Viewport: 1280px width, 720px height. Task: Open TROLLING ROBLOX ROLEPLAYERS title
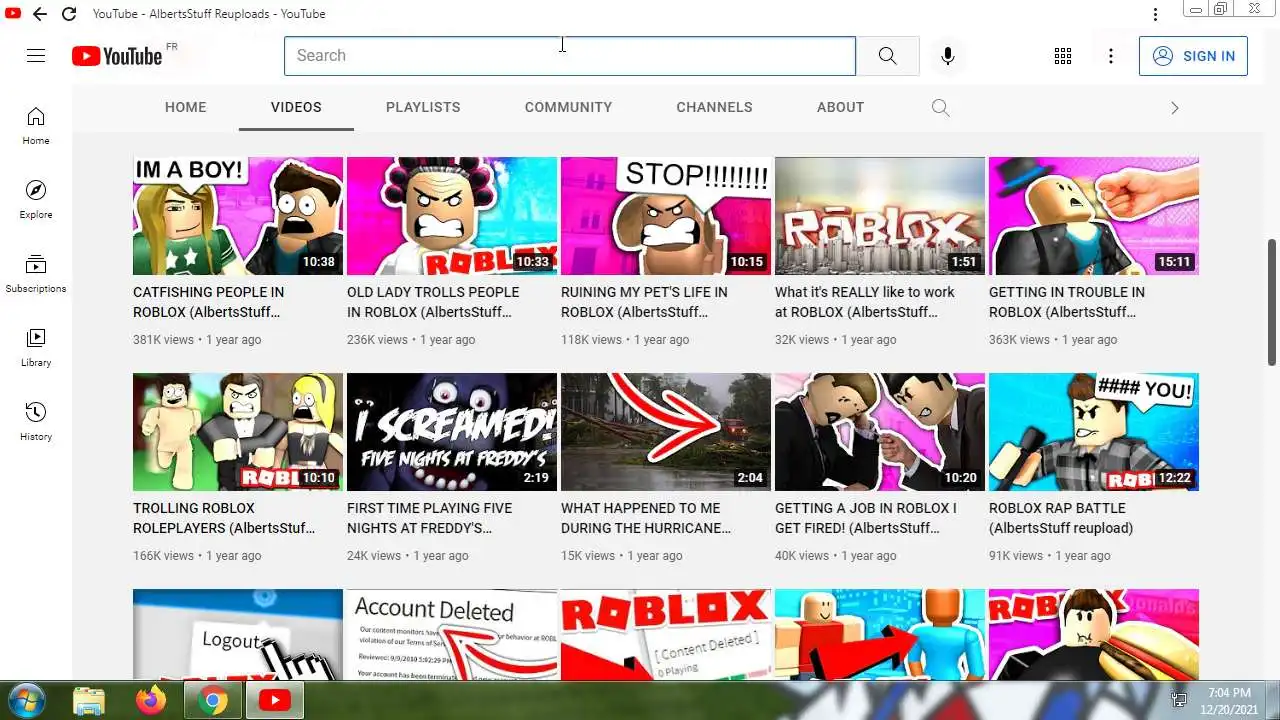[224, 518]
